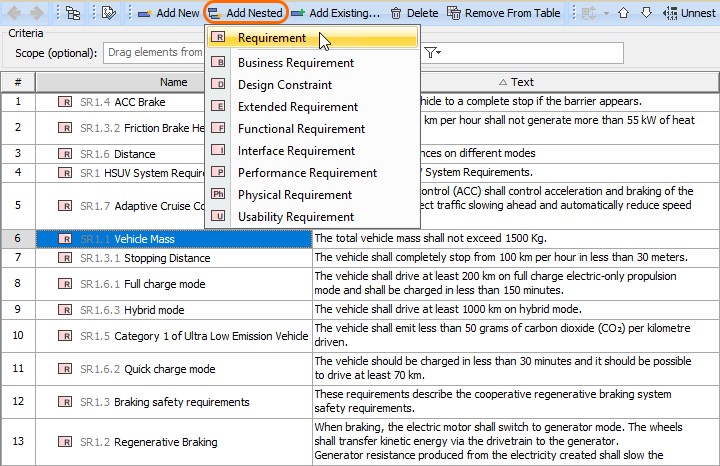Image resolution: width=720 pixels, height=466 pixels.
Task: Click the SR1.2 Regenerative Braking requirement icon
Action: (x=65, y=442)
